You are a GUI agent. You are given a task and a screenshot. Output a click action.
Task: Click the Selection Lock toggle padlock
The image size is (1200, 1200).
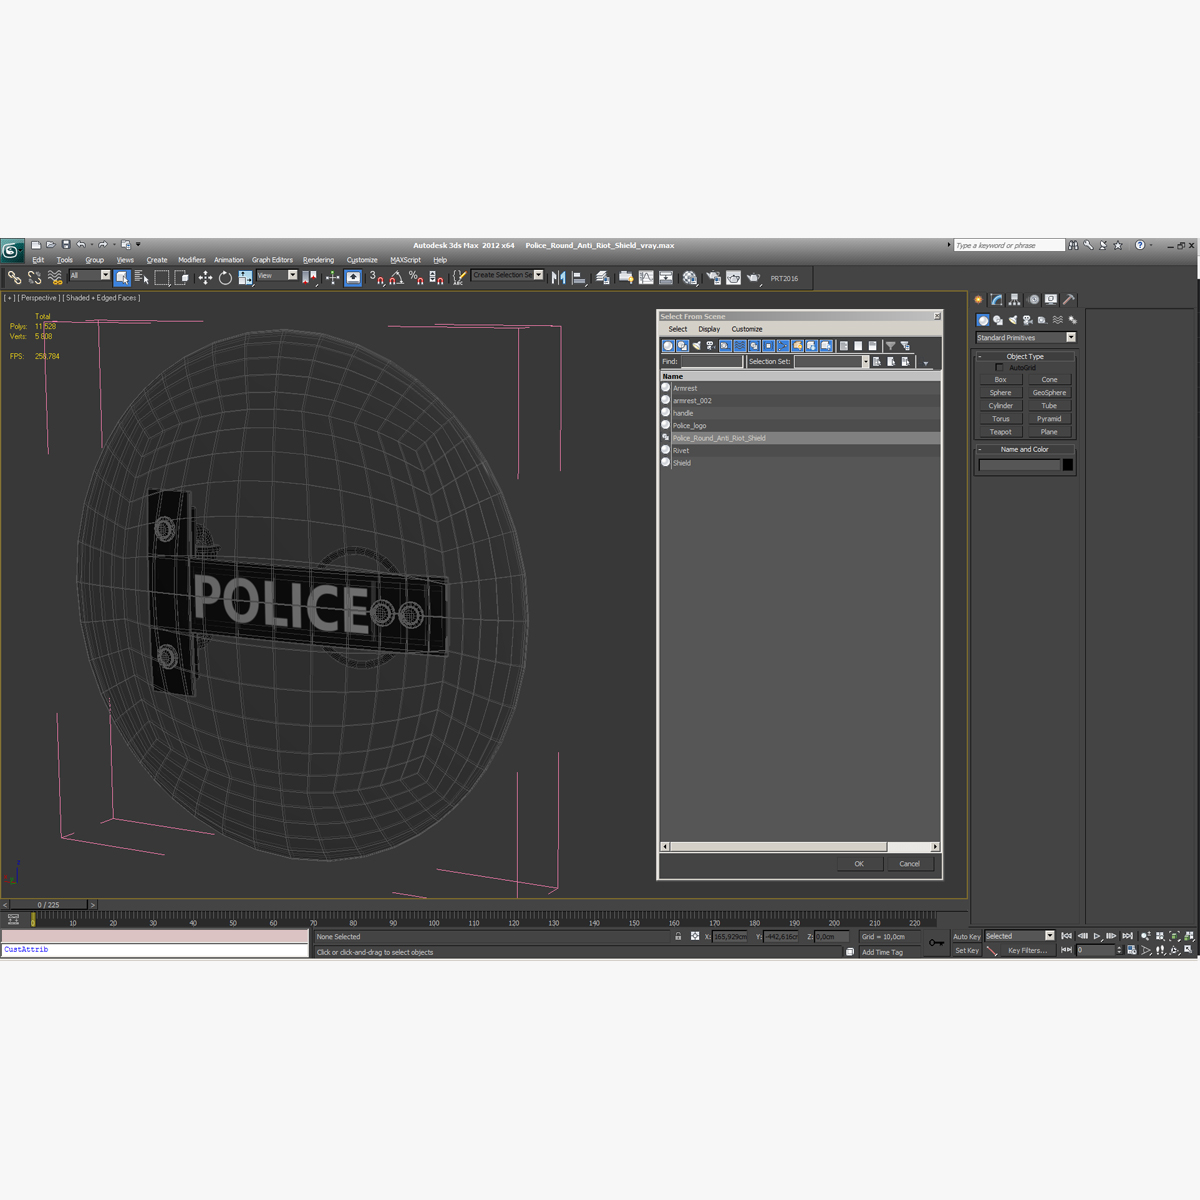[678, 937]
